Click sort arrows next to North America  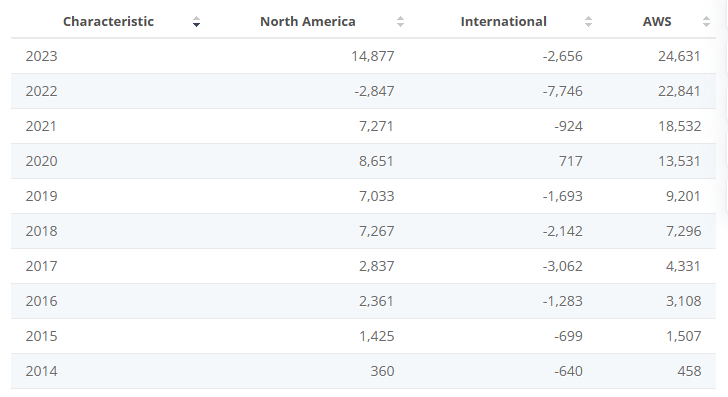point(400,22)
